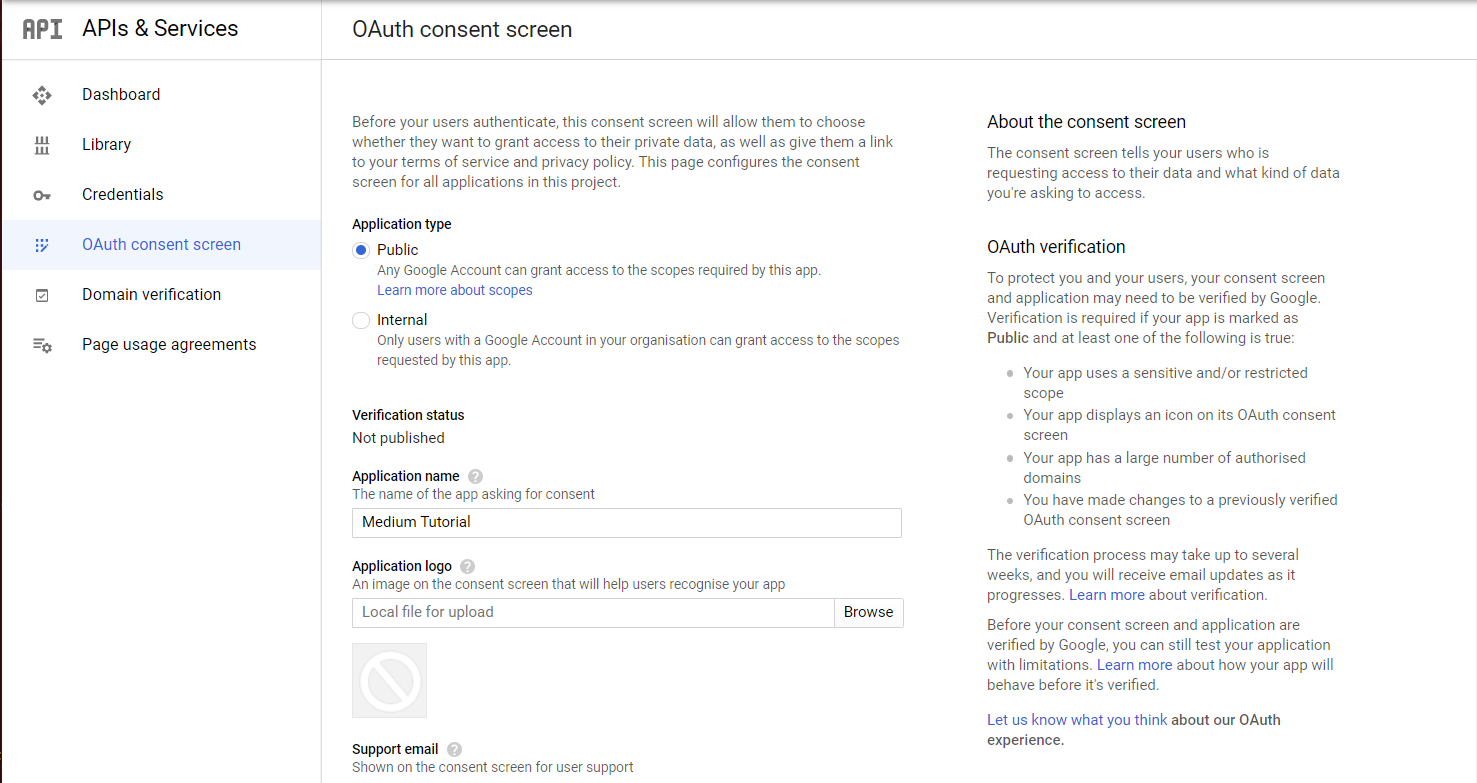Click the Browse button for logo
Screen dimensions: 1477x783
point(868,613)
